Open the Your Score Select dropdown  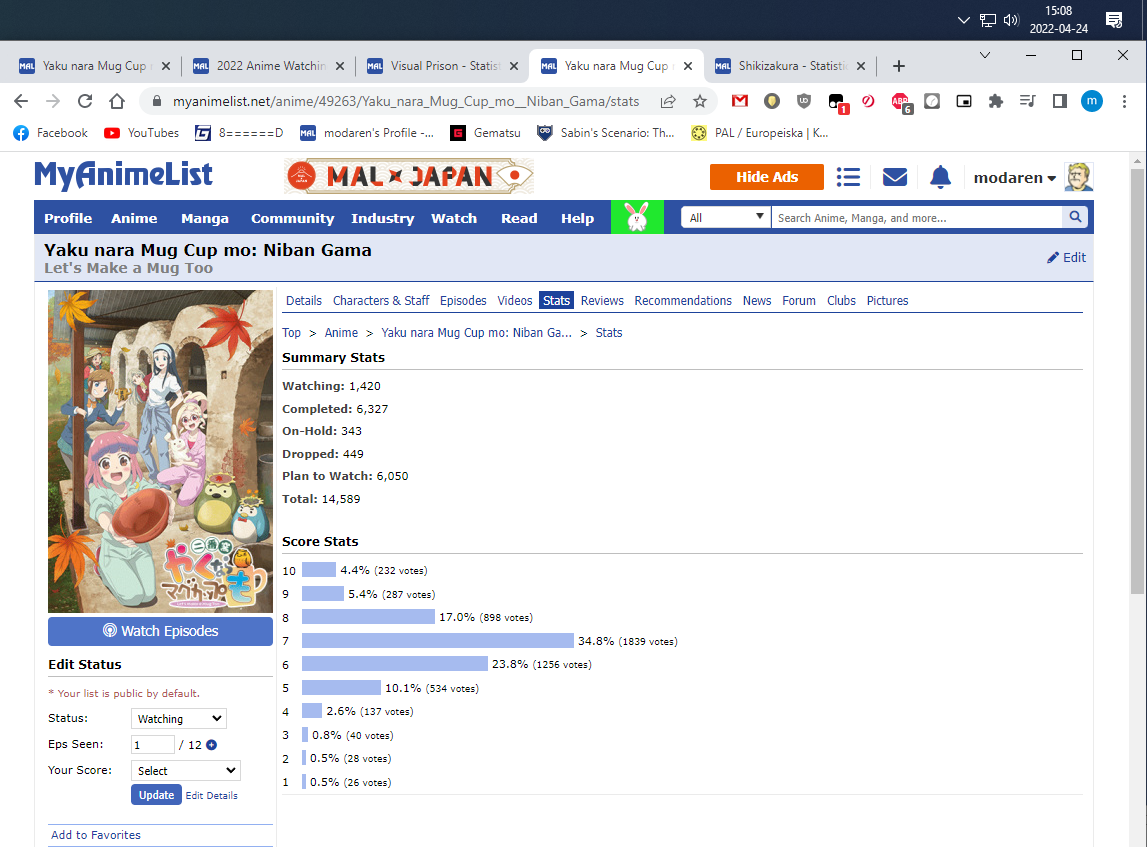[185, 770]
